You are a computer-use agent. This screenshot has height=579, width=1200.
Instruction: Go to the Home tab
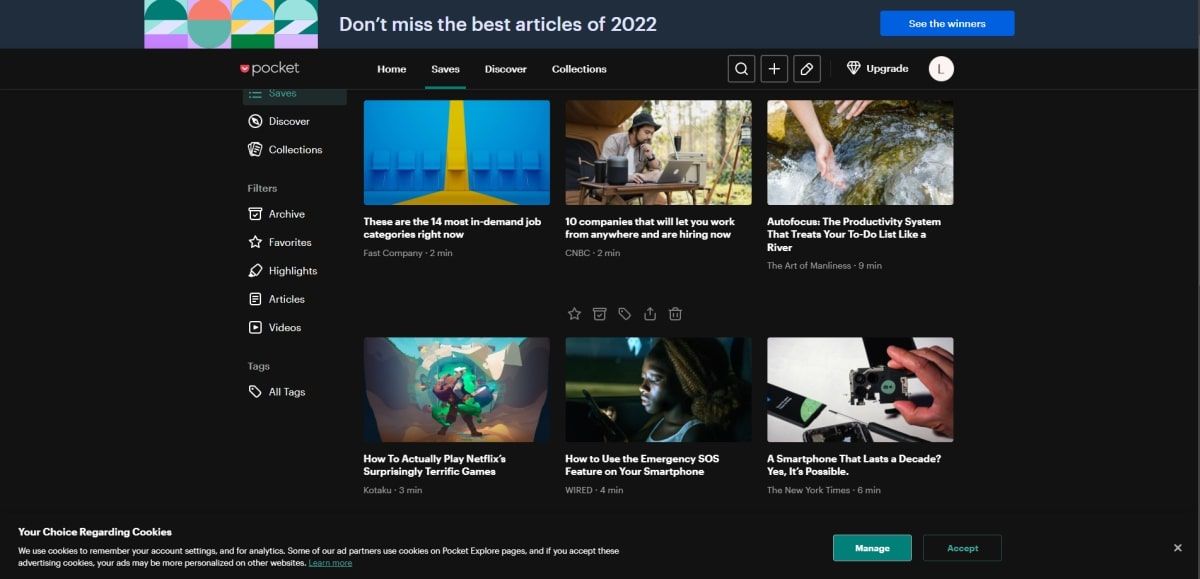point(391,69)
